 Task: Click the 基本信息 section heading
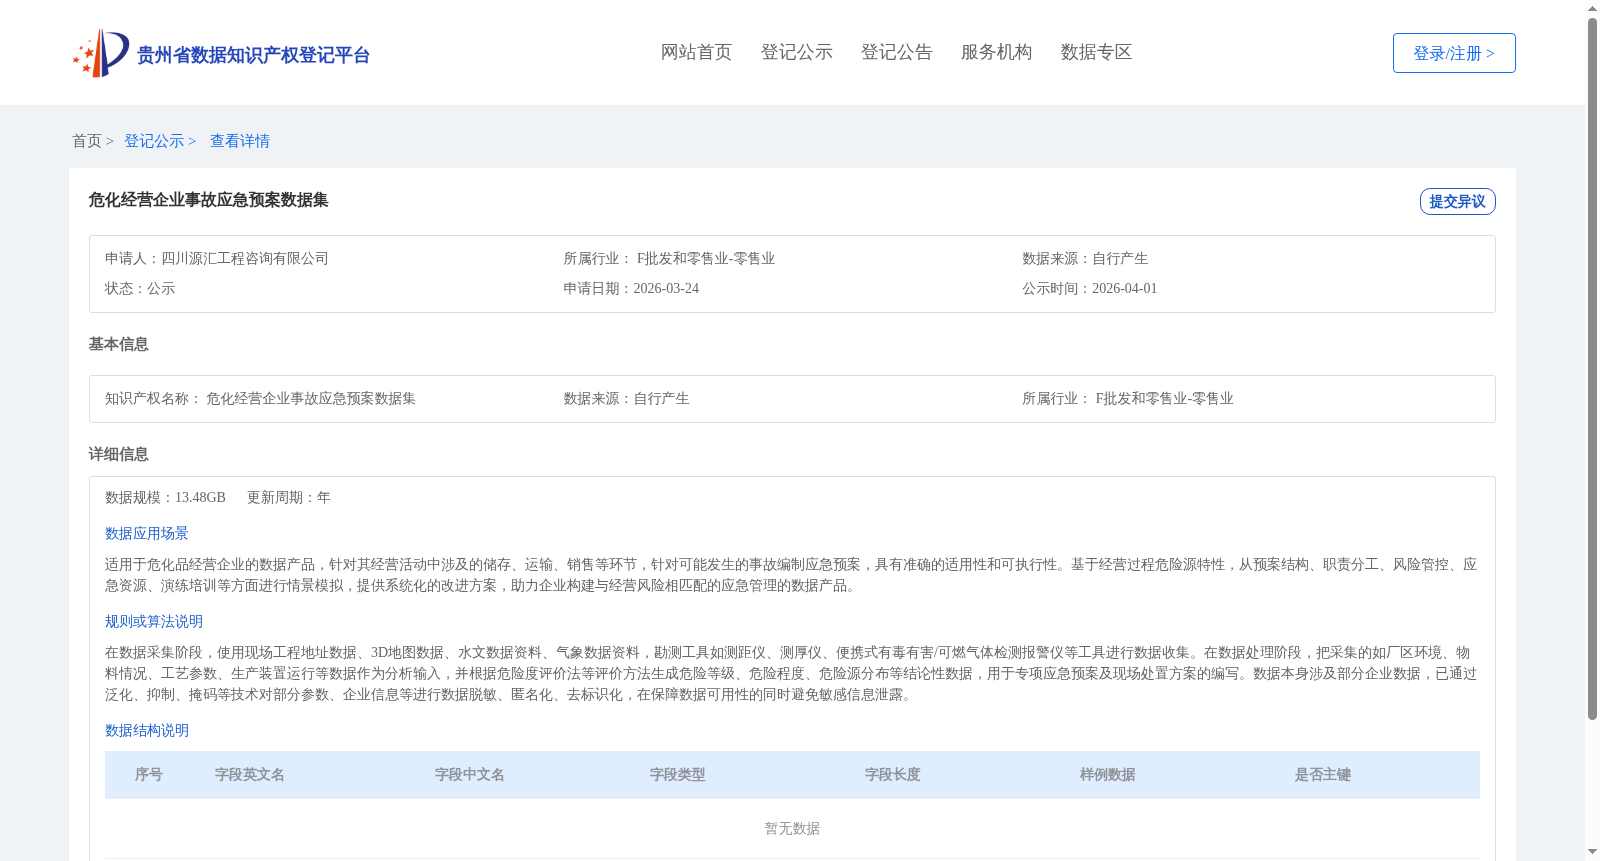118,344
